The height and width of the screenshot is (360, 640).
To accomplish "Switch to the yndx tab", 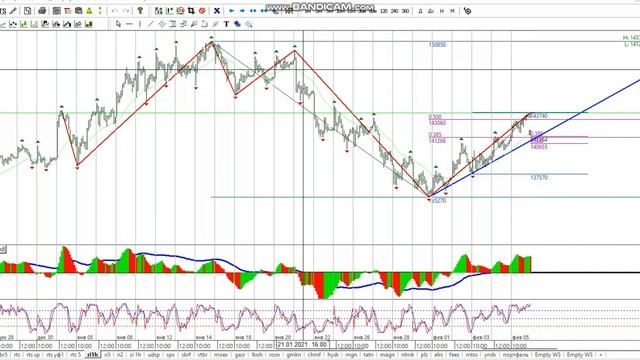I will coord(490,355).
